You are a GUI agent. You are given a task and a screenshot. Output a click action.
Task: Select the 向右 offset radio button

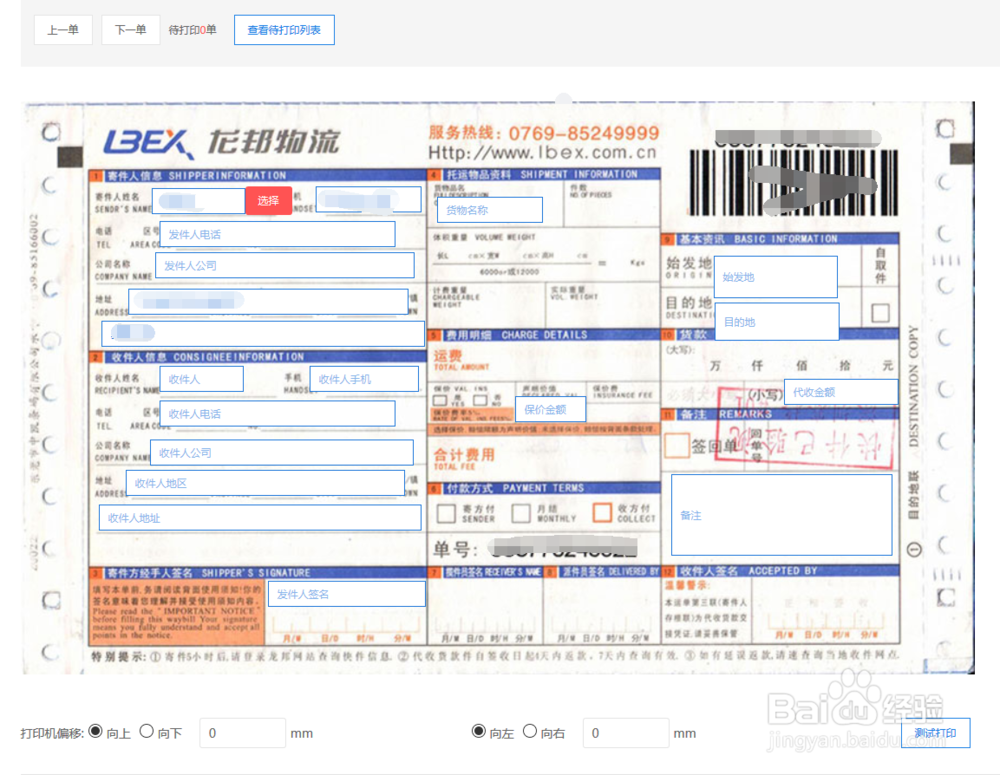tap(530, 731)
